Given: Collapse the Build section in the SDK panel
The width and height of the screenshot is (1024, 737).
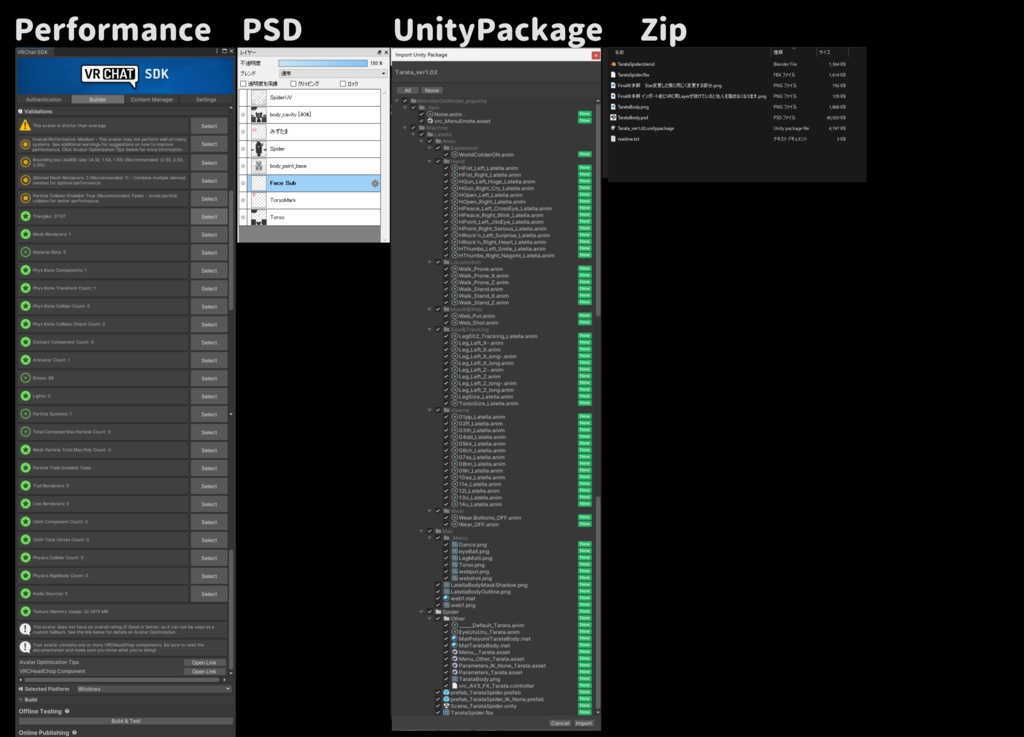Looking at the screenshot, I should 21,700.
